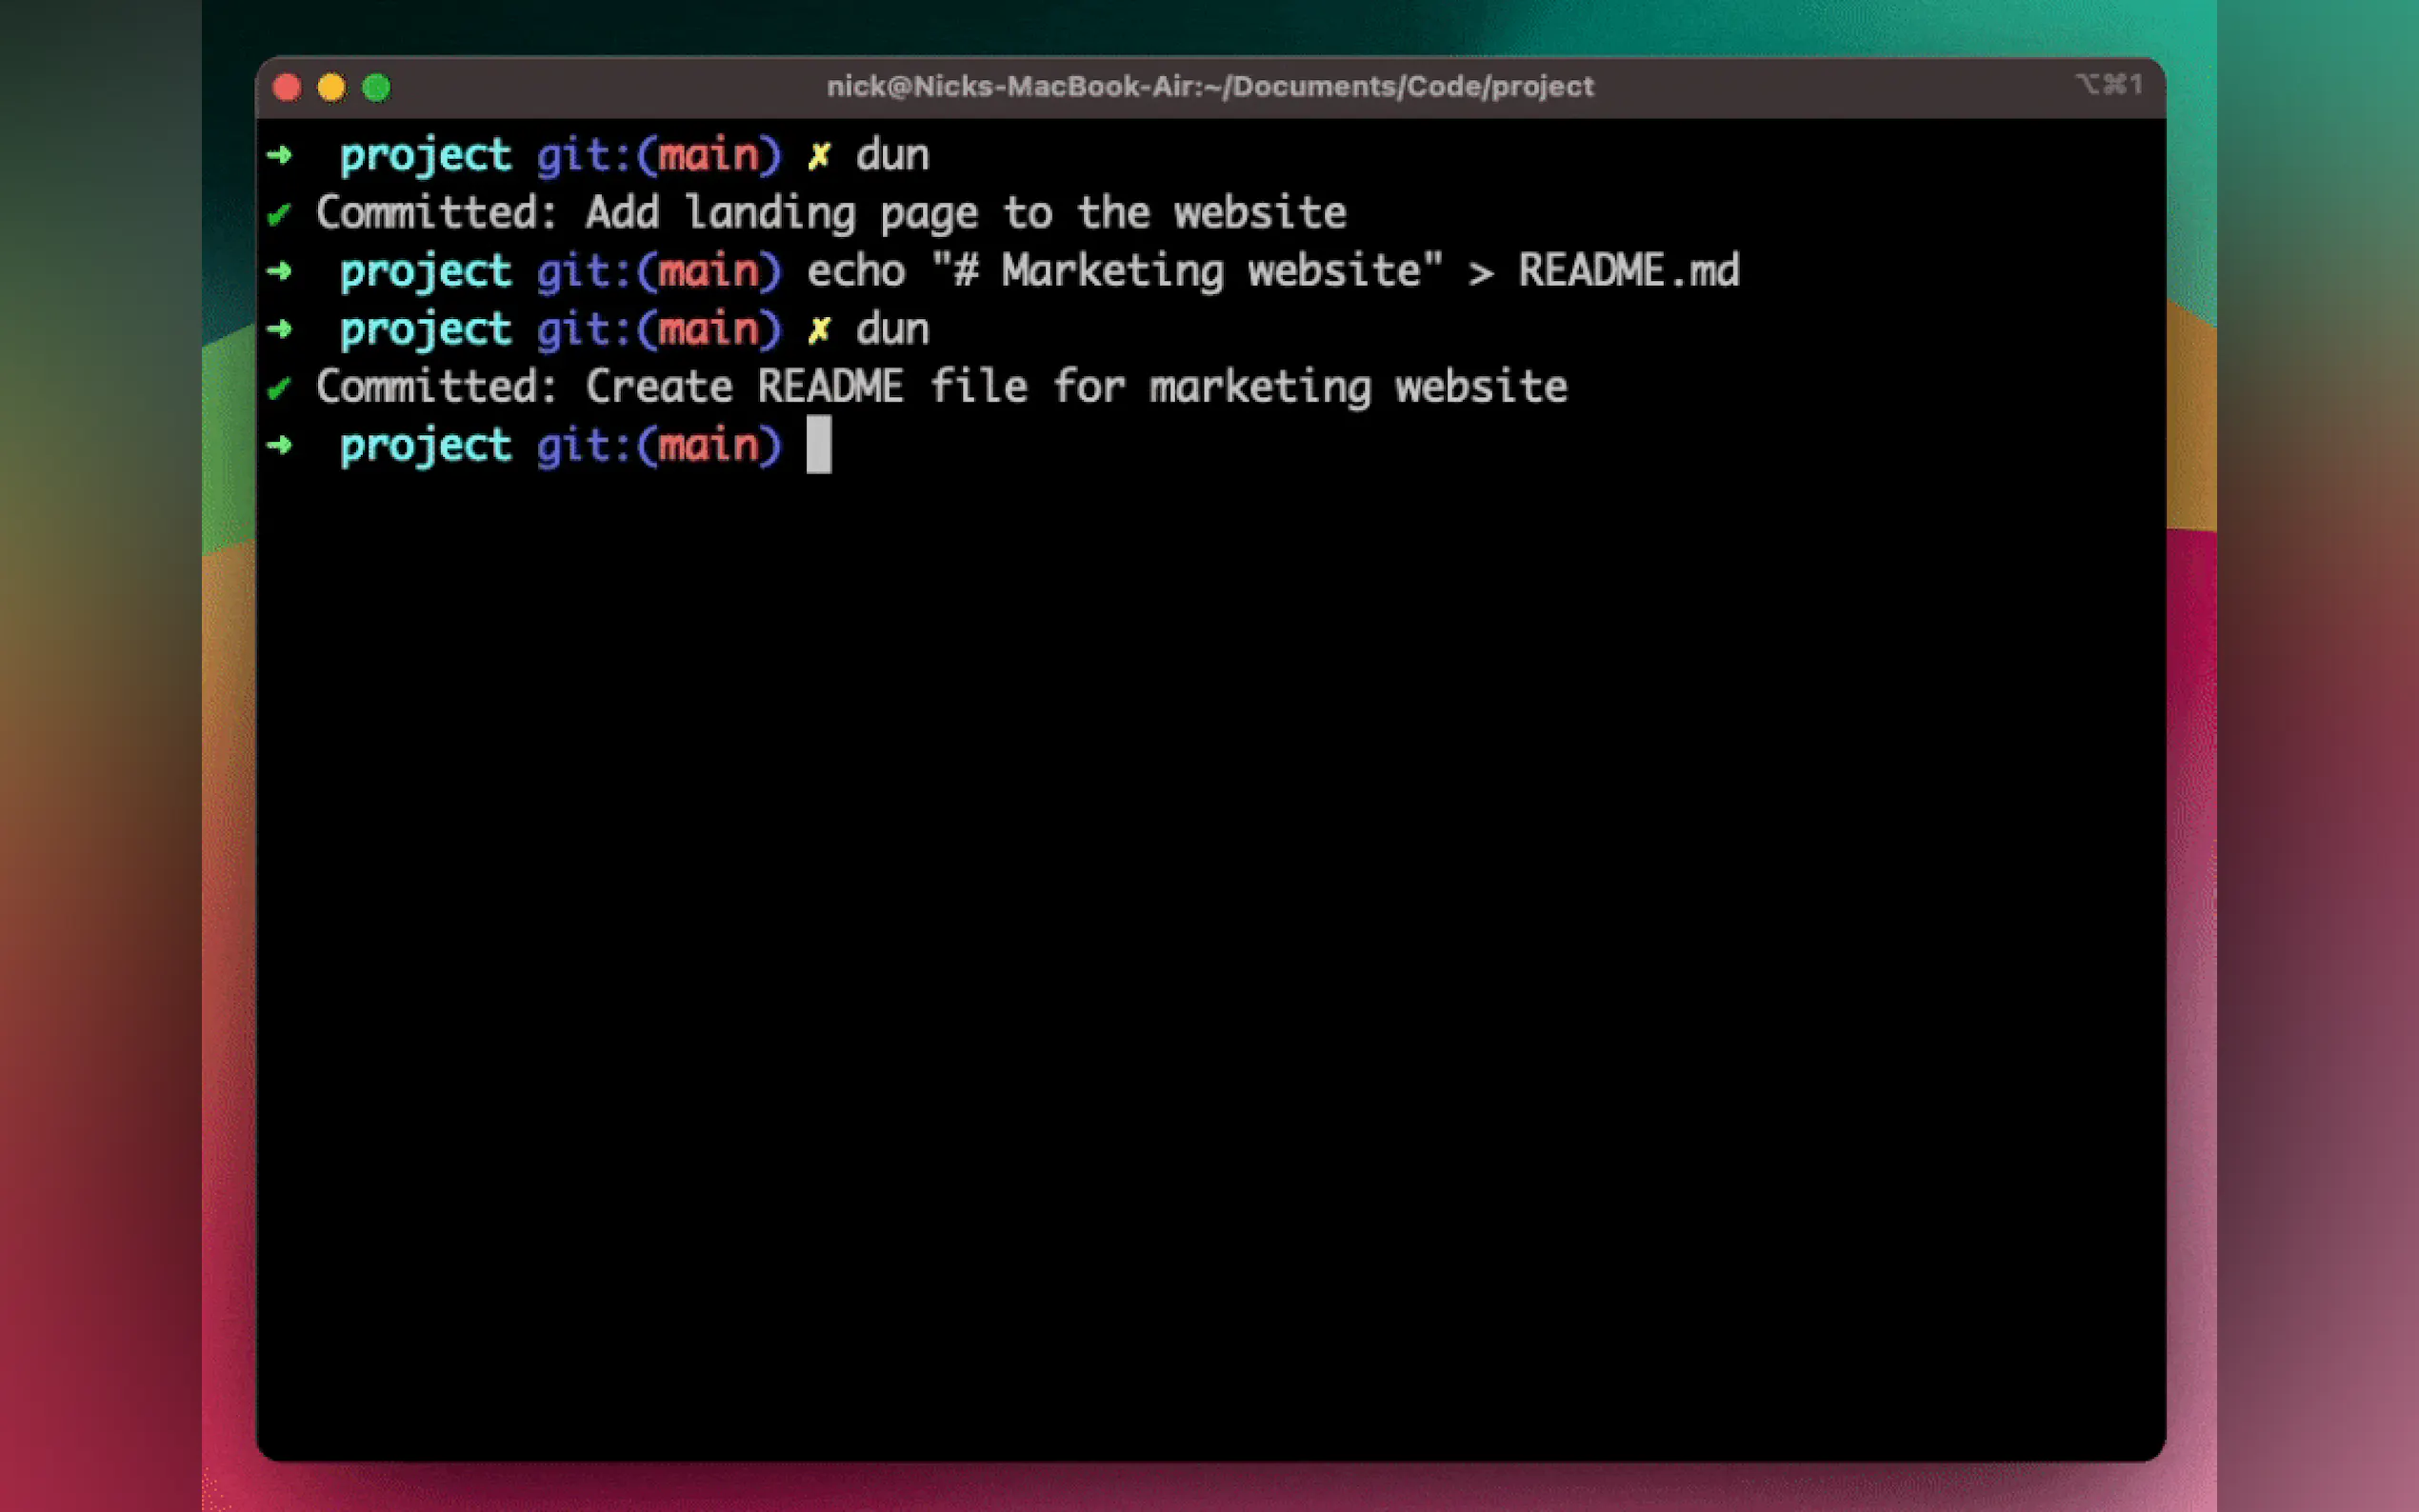
Task: Click the block cursor at the prompt
Action: pyautogui.click(x=818, y=445)
